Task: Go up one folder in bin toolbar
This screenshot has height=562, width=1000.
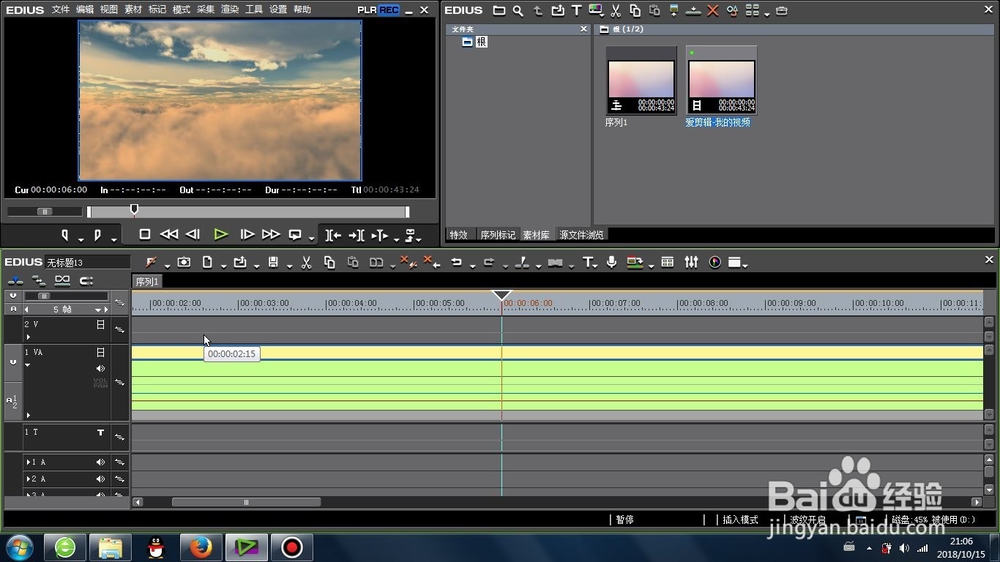Action: (538, 11)
